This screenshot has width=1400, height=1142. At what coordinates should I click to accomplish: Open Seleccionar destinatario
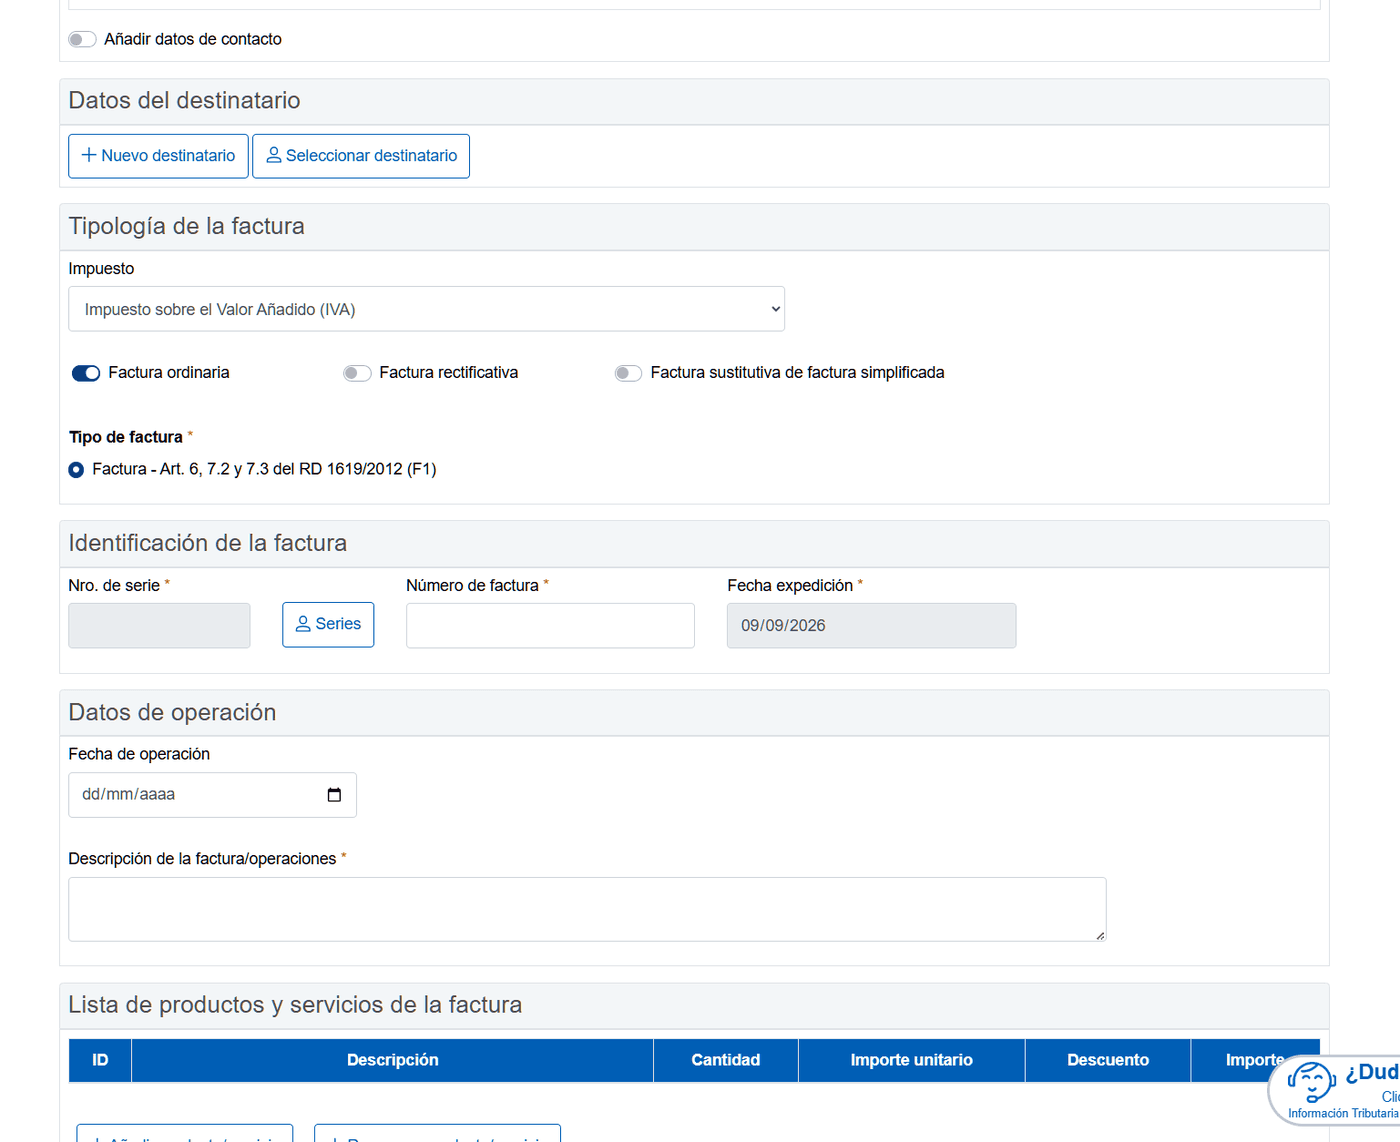click(x=361, y=156)
